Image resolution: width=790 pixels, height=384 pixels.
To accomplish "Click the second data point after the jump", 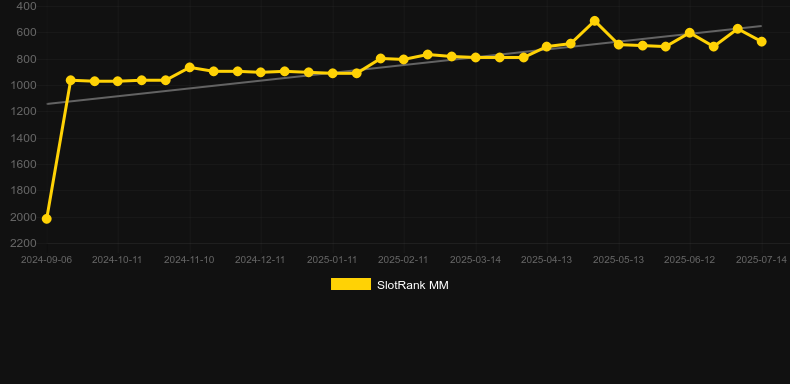I will pyautogui.click(x=94, y=81).
